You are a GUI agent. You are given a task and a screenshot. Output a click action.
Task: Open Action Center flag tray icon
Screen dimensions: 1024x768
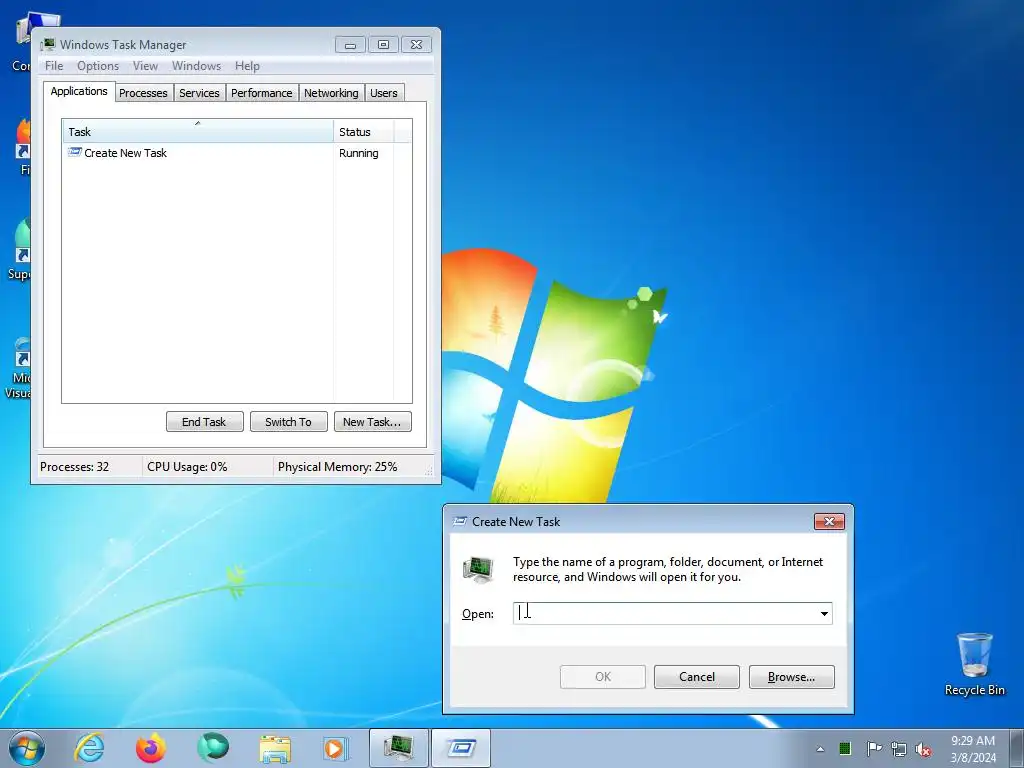pos(873,748)
